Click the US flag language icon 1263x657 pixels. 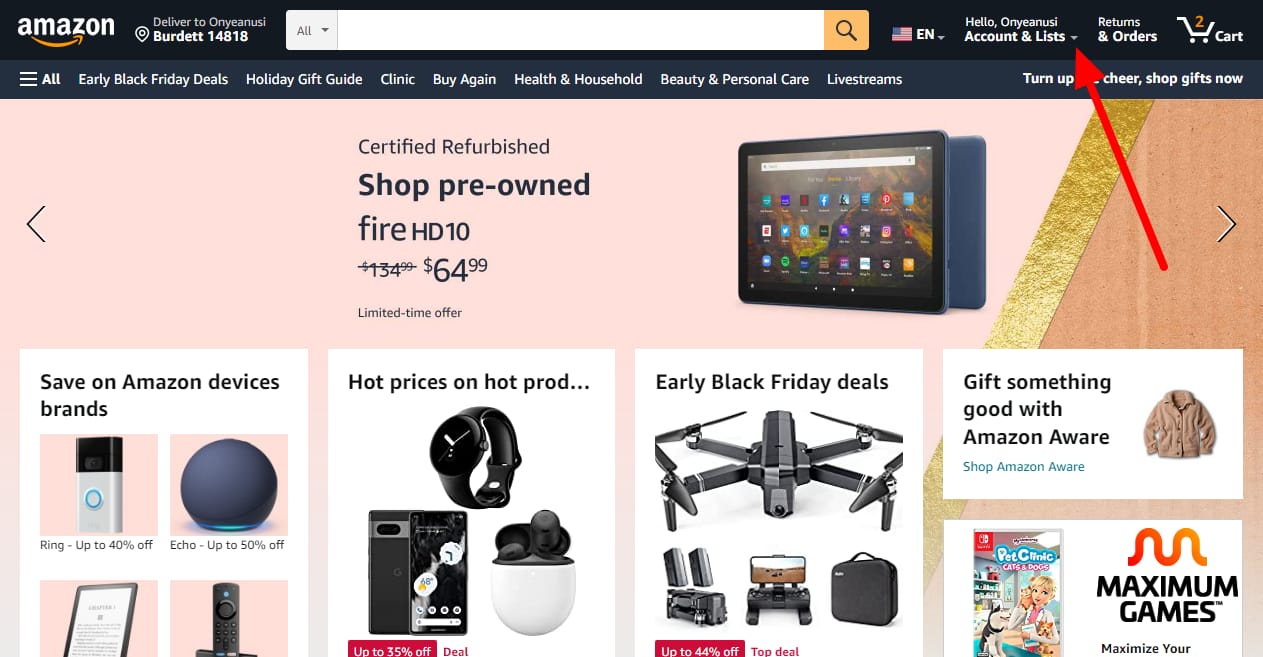click(x=902, y=34)
